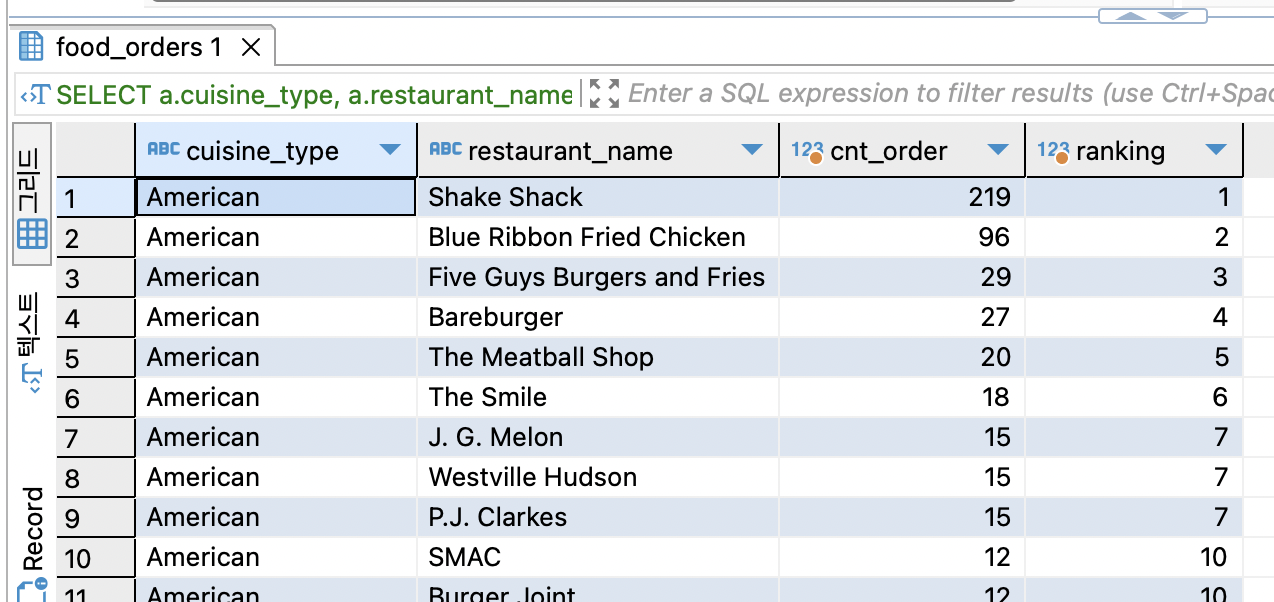This screenshot has height=602, width=1274.
Task: Select row number 10 header
Action: click(x=96, y=557)
